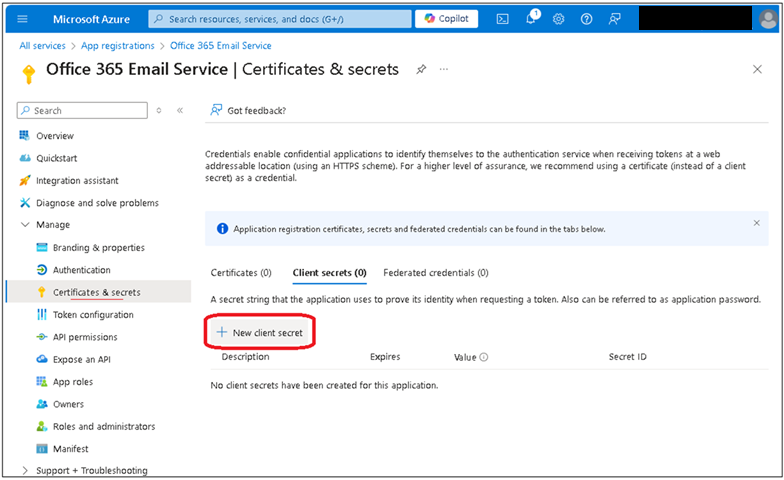Image resolution: width=784 pixels, height=480 pixels.
Task: Close the Certificates & secrets blade
Action: (x=758, y=69)
